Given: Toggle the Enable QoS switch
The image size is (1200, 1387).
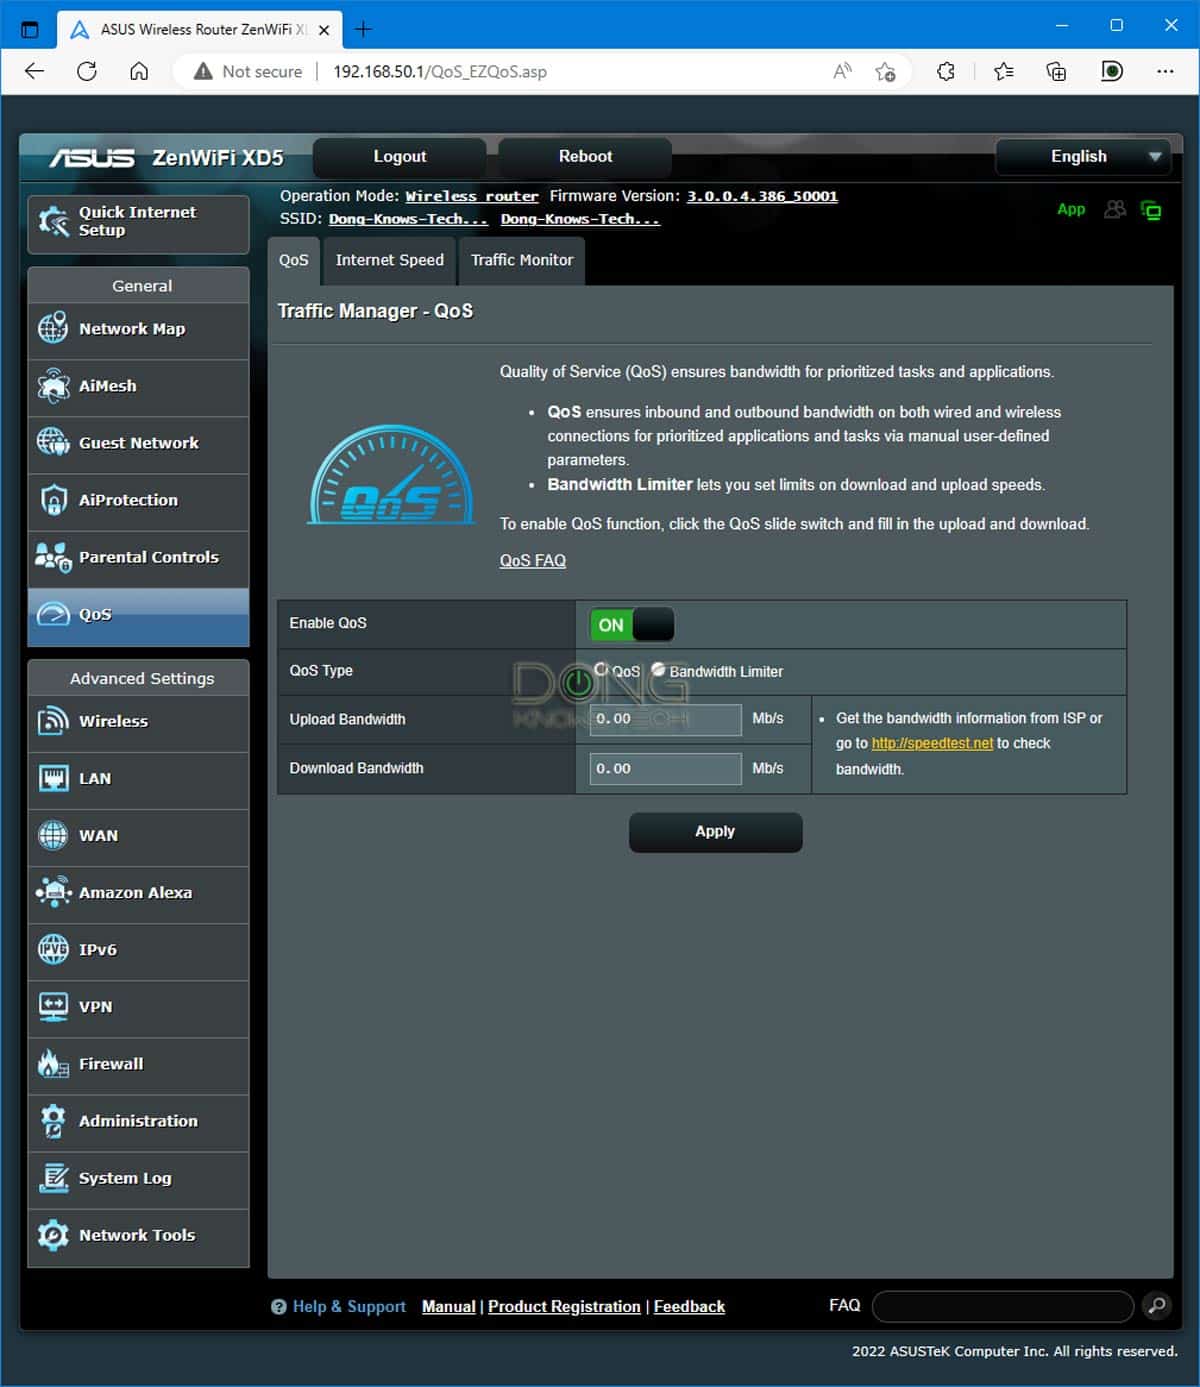Looking at the screenshot, I should point(632,625).
